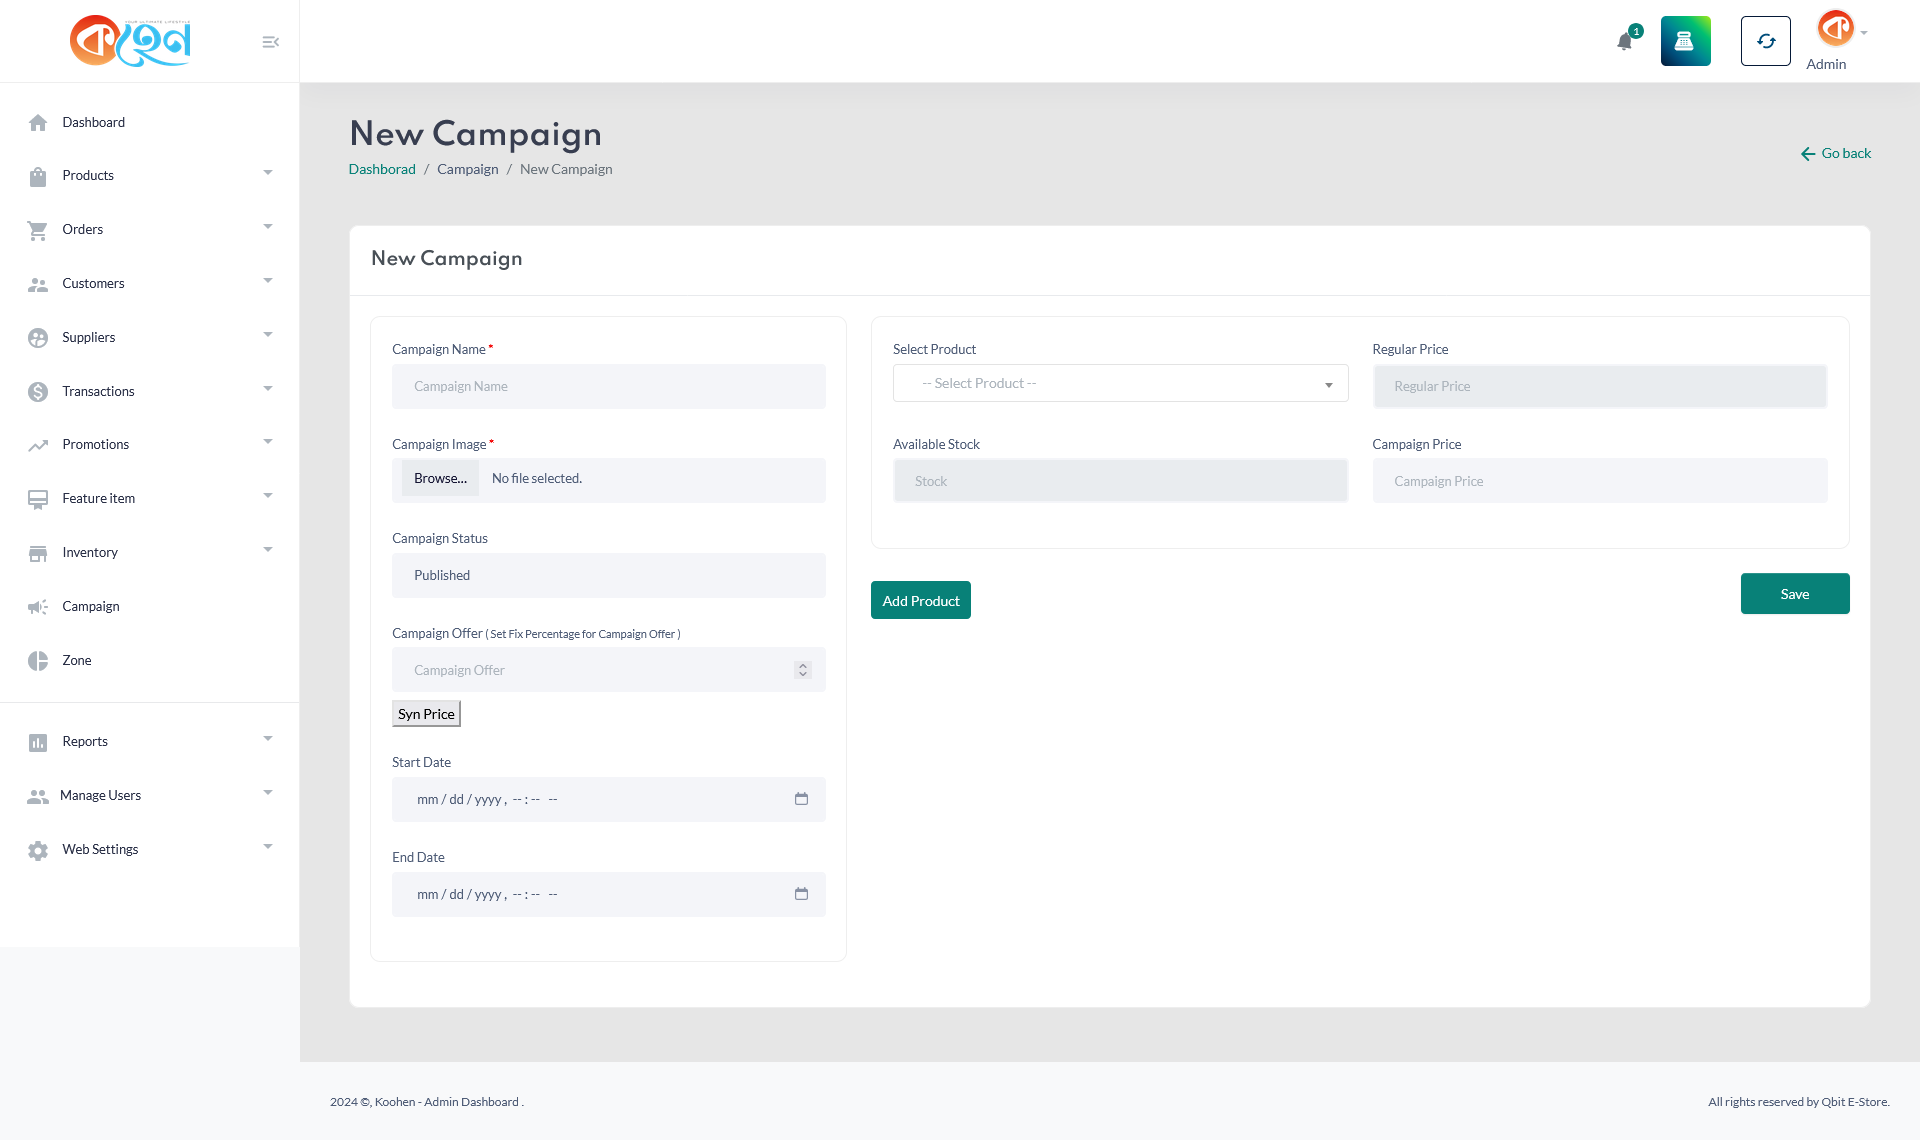Click the Add Product button

pos(920,601)
